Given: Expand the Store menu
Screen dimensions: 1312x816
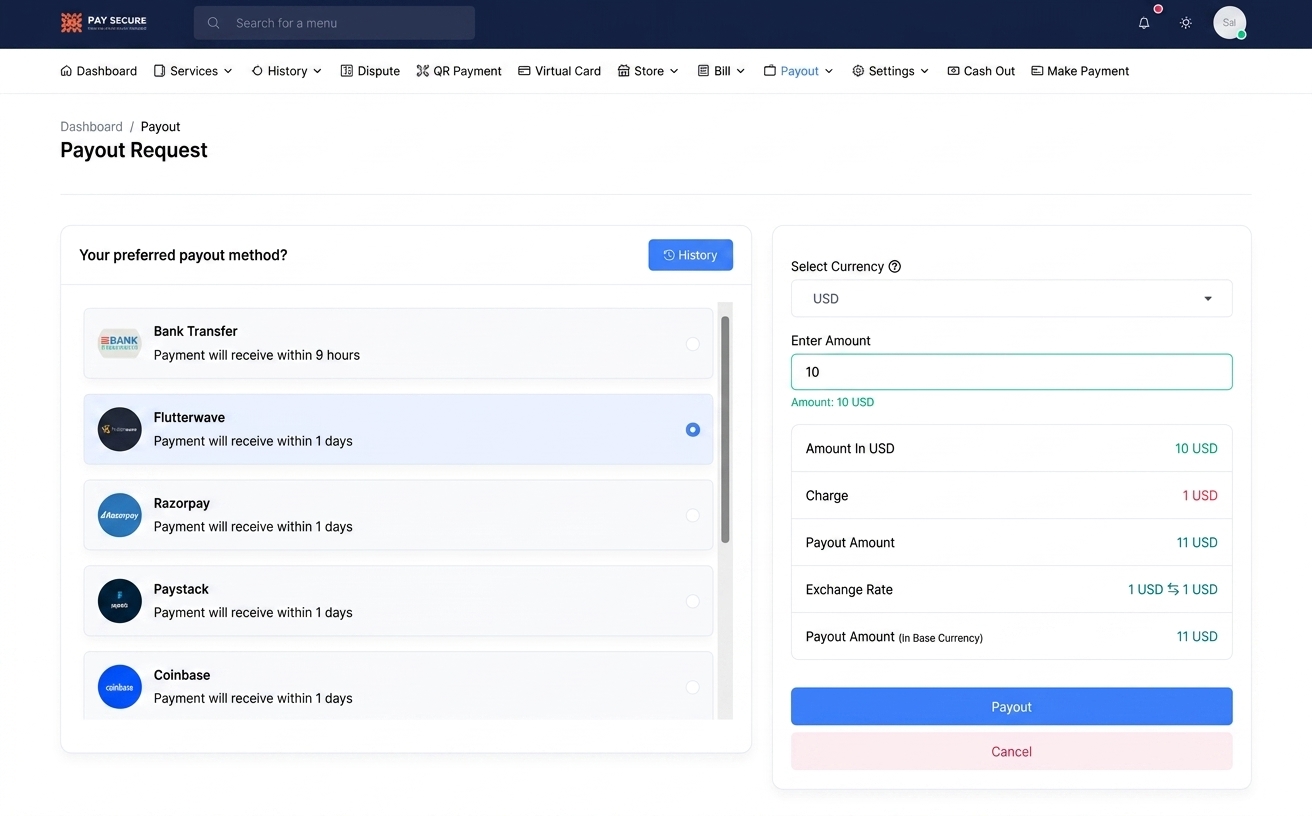Looking at the screenshot, I should click(649, 71).
